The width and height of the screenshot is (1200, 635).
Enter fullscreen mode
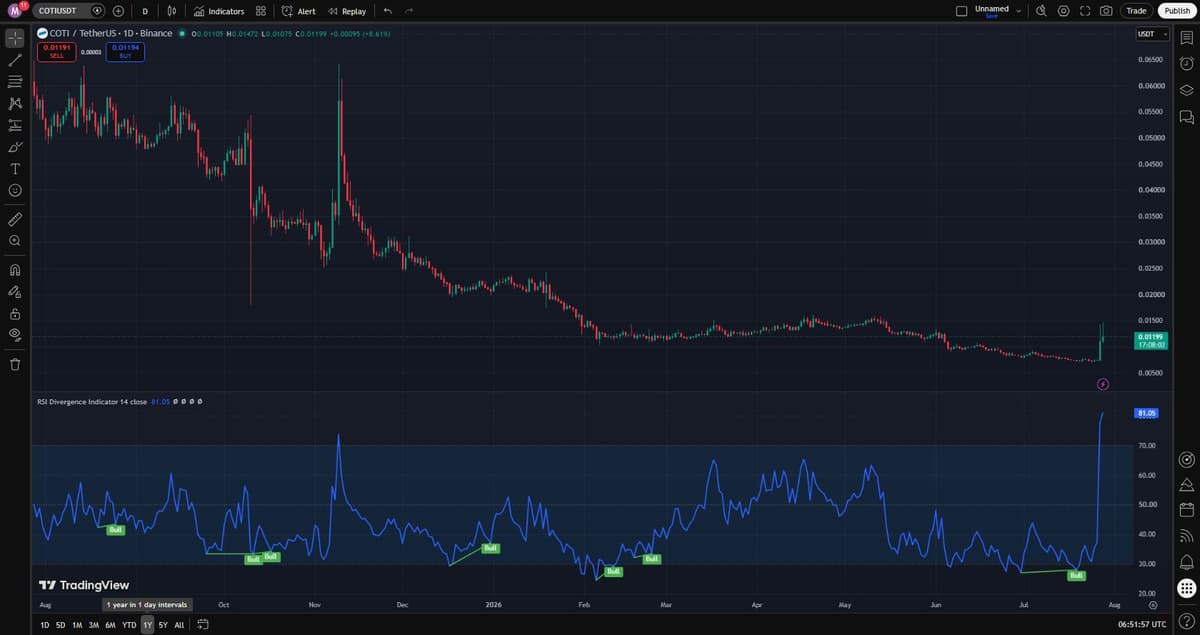[1084, 11]
